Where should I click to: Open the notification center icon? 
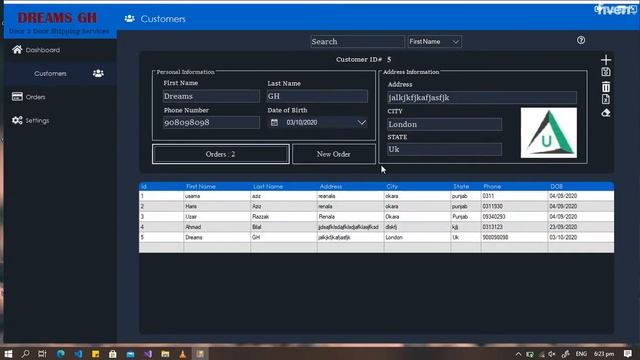click(628, 353)
